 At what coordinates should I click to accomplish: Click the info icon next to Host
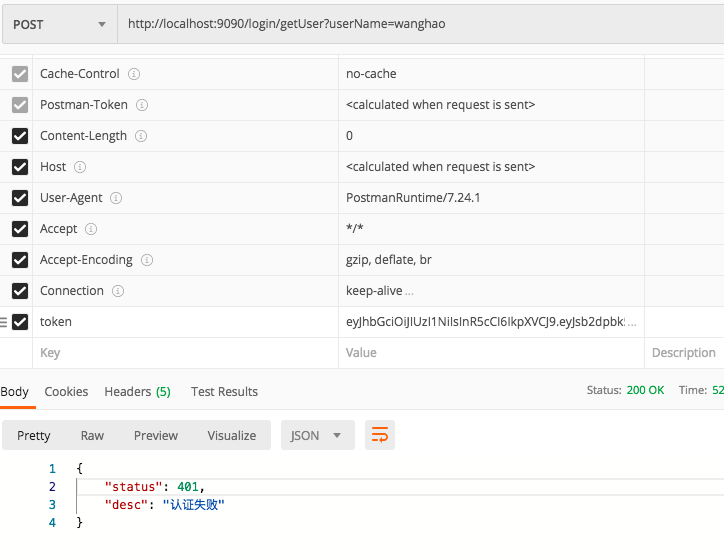point(80,167)
